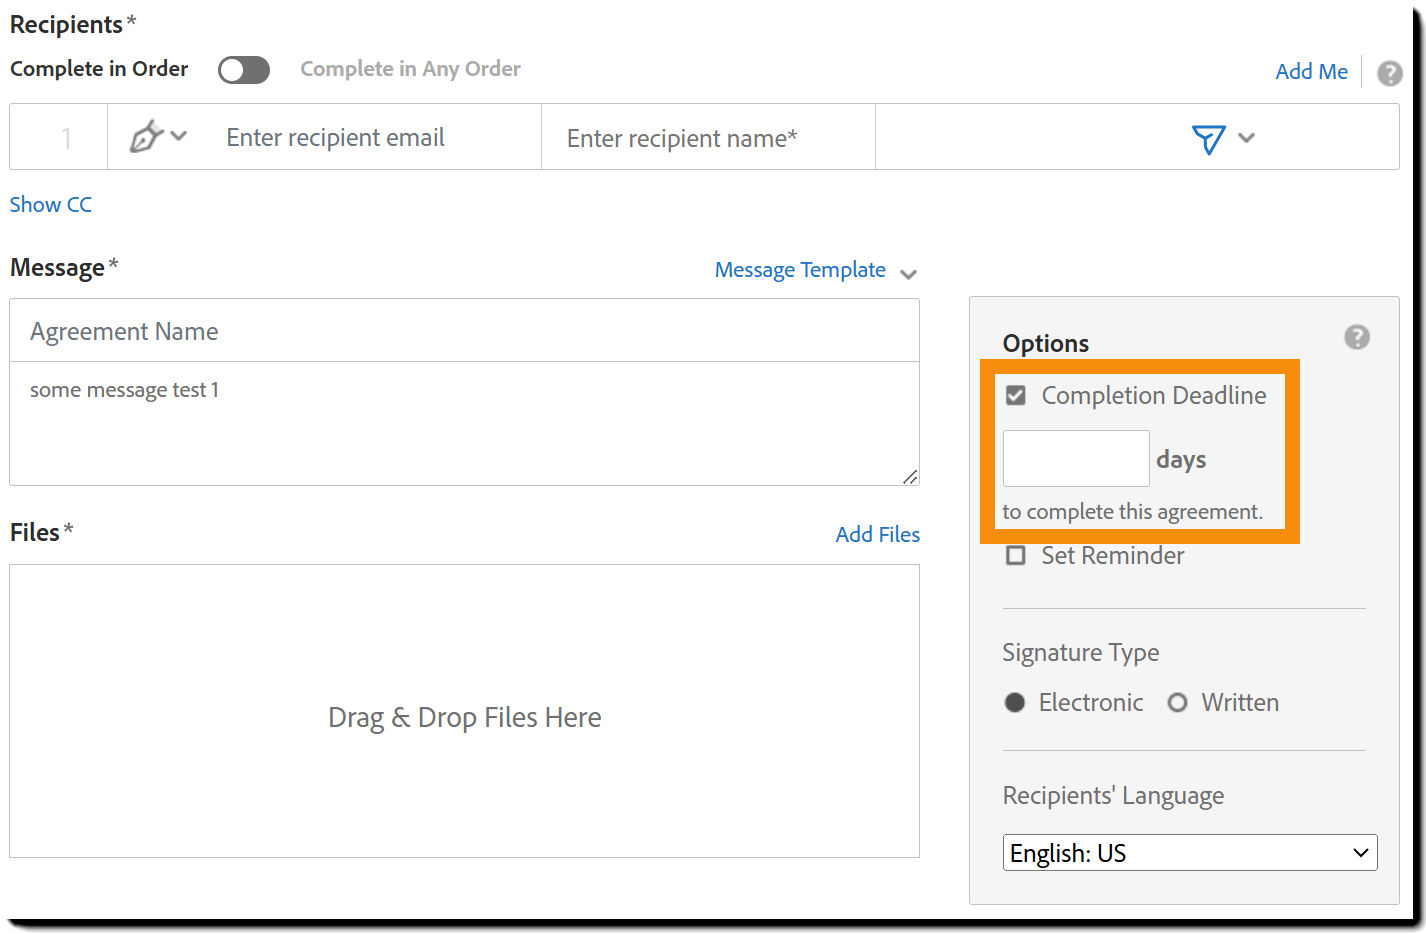Click the Show CC link
This screenshot has width=1426, height=934.
click(x=50, y=204)
